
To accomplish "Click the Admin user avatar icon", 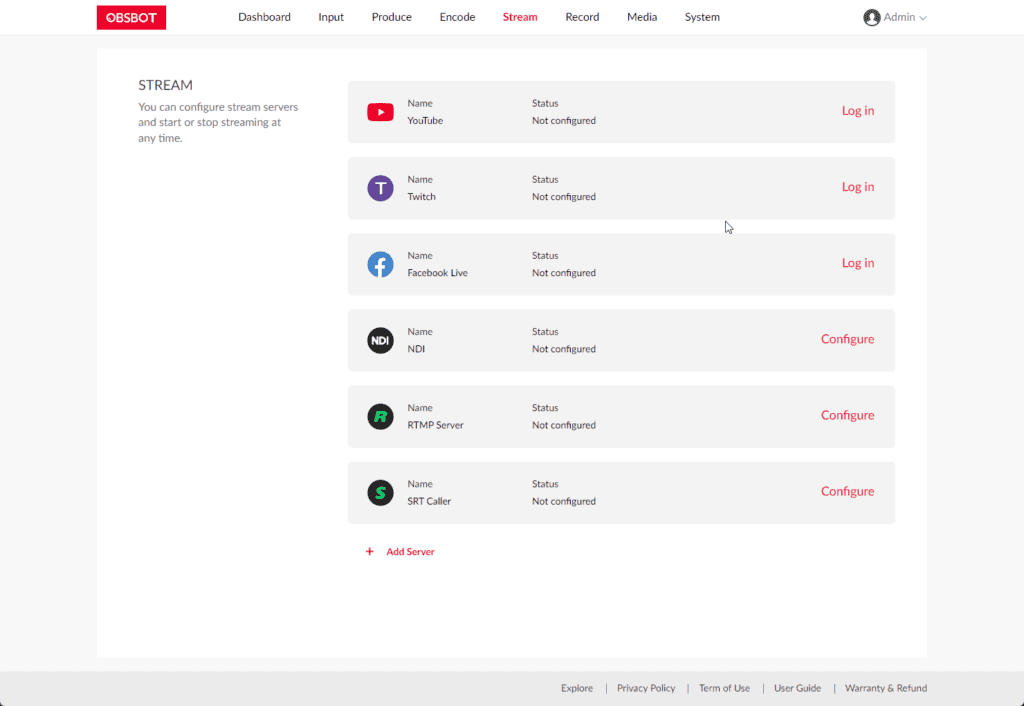I will pyautogui.click(x=871, y=17).
